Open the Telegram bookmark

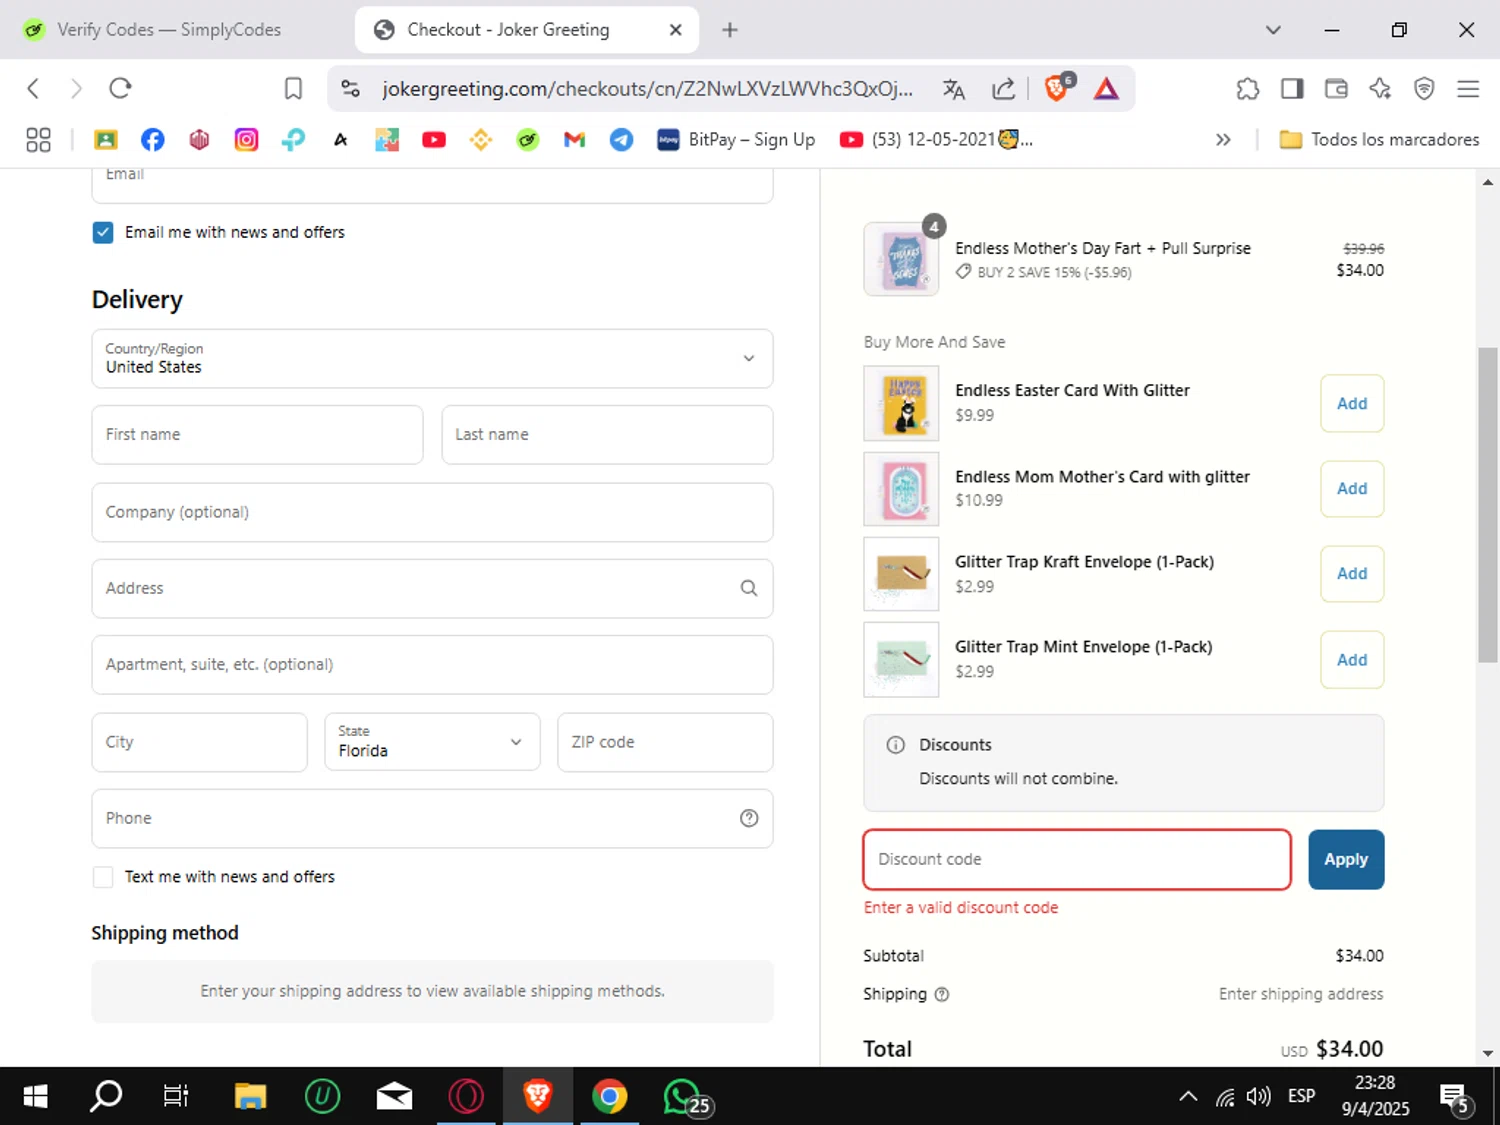coord(621,140)
